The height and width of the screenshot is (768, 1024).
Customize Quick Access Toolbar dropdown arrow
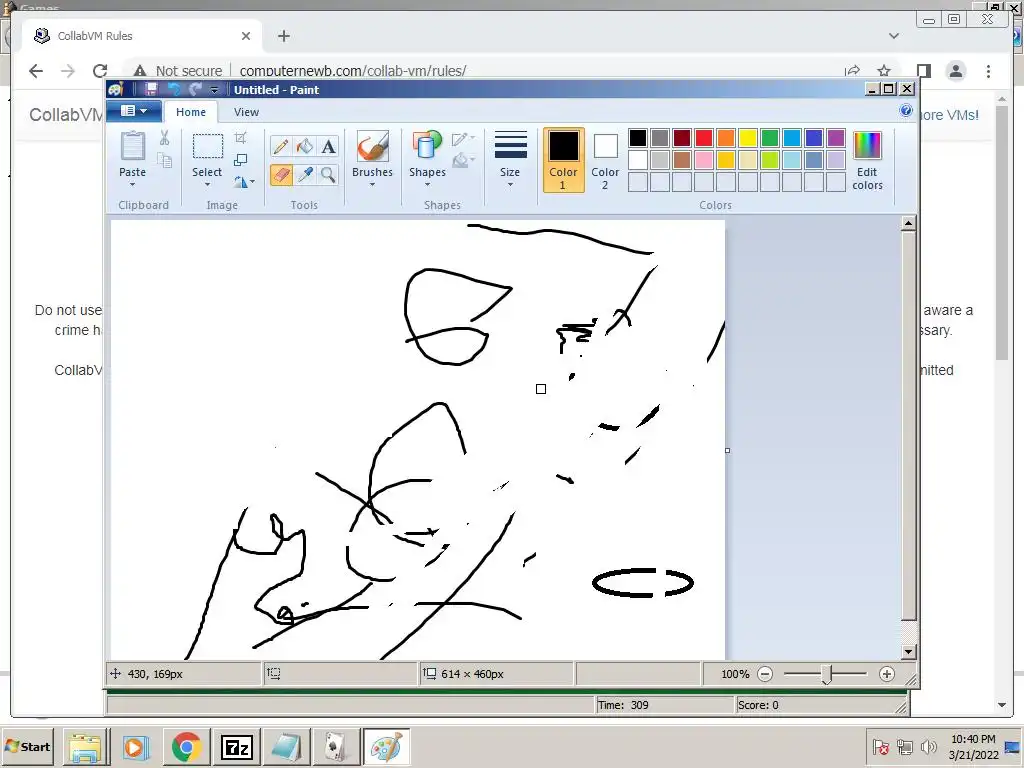tap(214, 89)
